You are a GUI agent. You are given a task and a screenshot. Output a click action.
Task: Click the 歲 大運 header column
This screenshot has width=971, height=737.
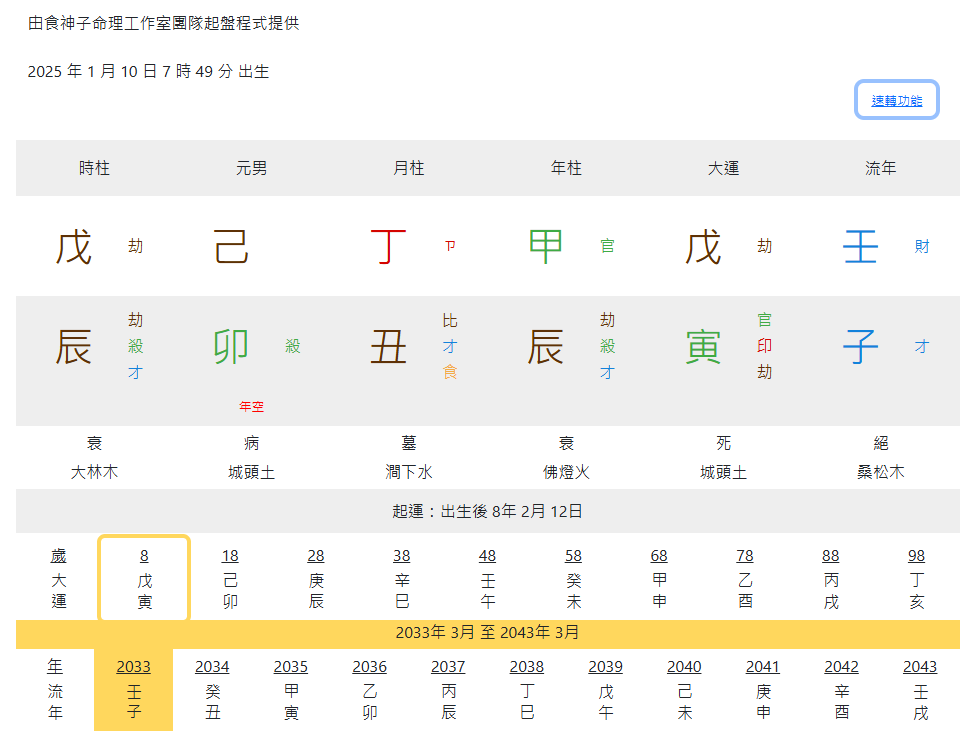(x=59, y=579)
